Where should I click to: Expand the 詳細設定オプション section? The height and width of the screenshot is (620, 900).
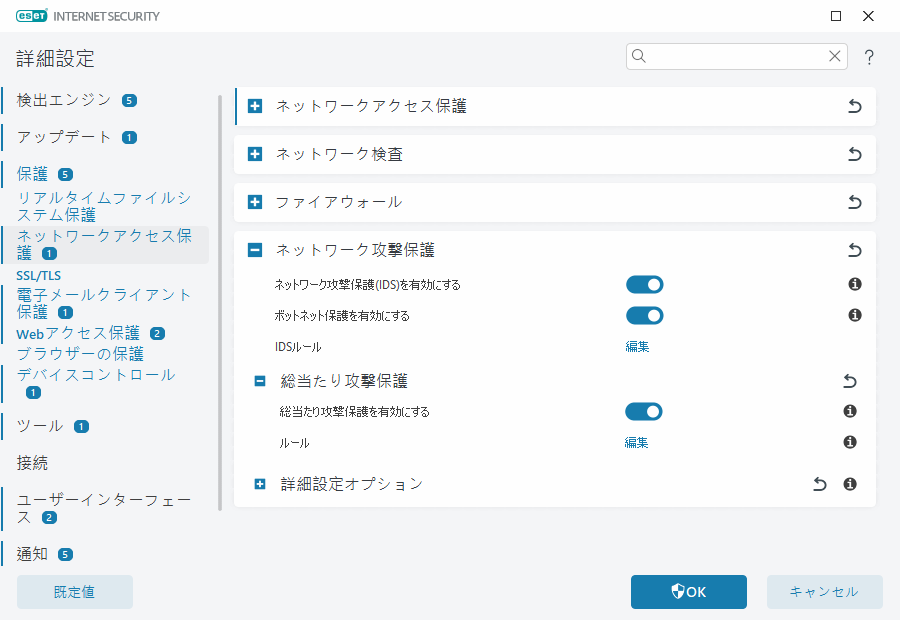tap(260, 484)
